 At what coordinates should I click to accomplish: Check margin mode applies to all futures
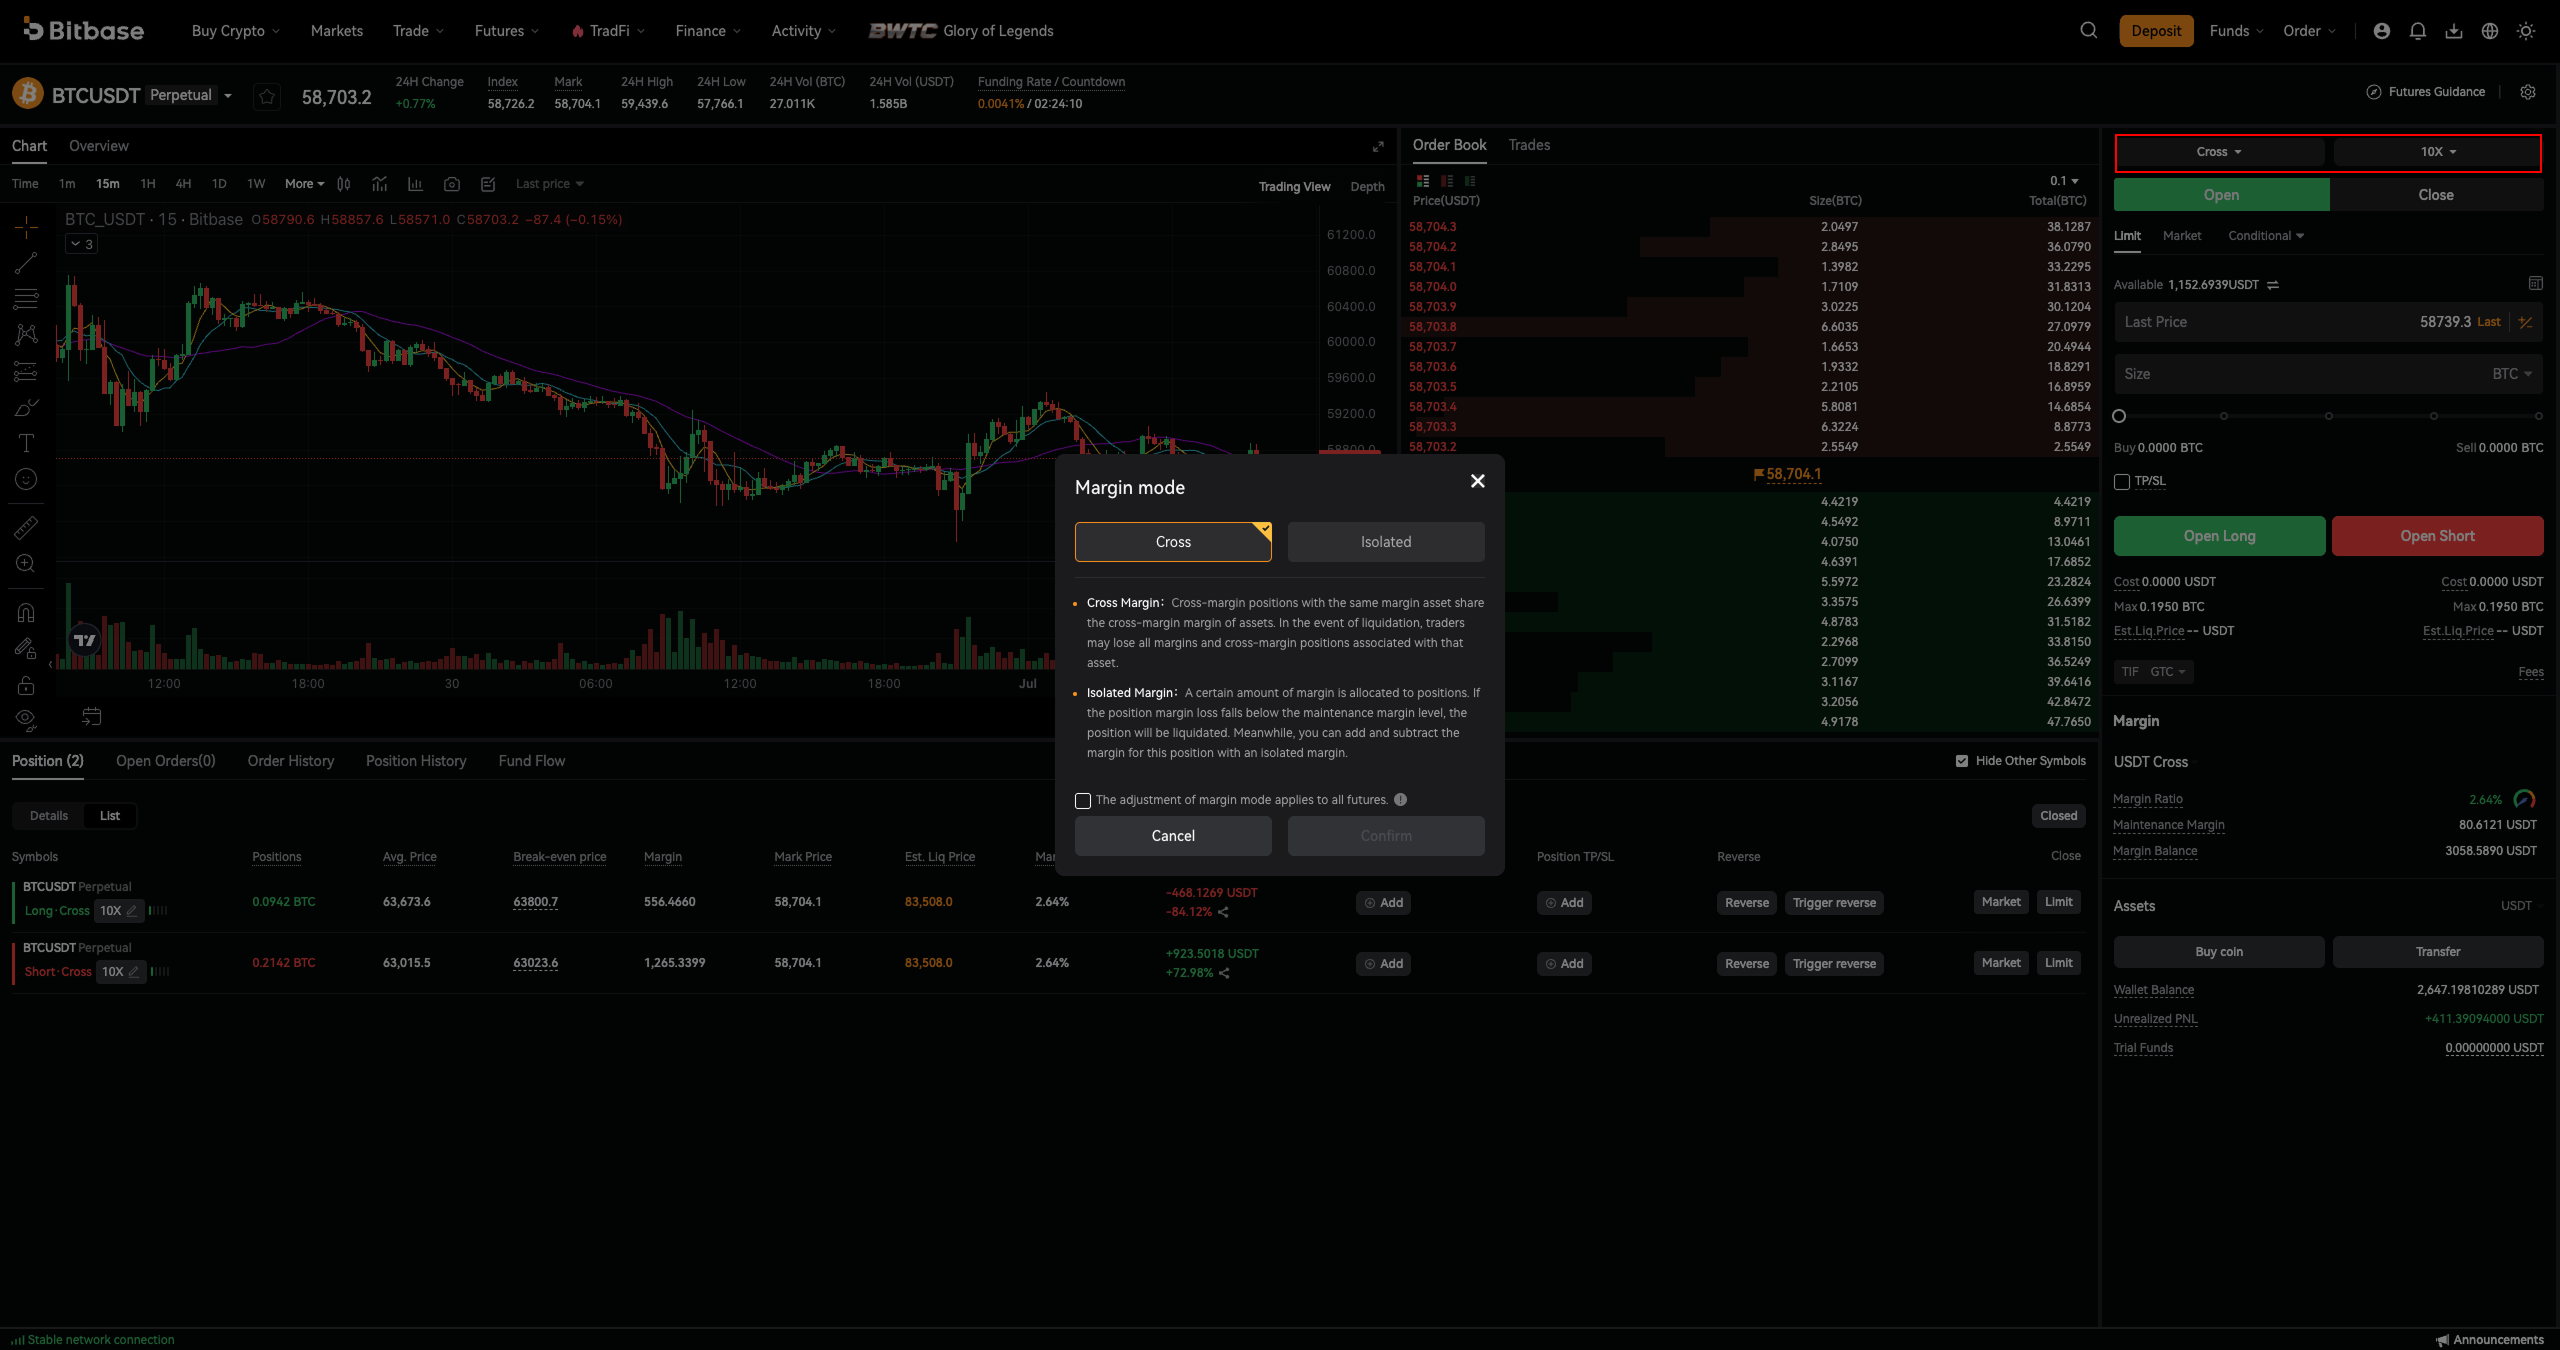[x=1082, y=801]
